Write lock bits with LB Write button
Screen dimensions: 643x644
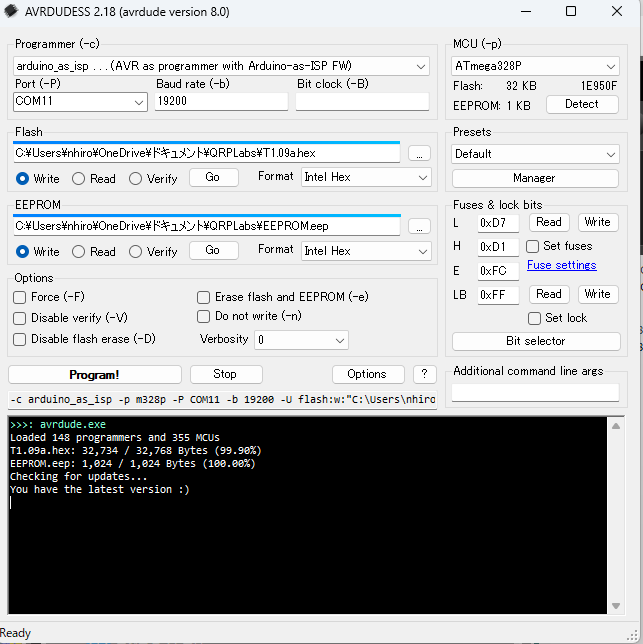point(598,294)
